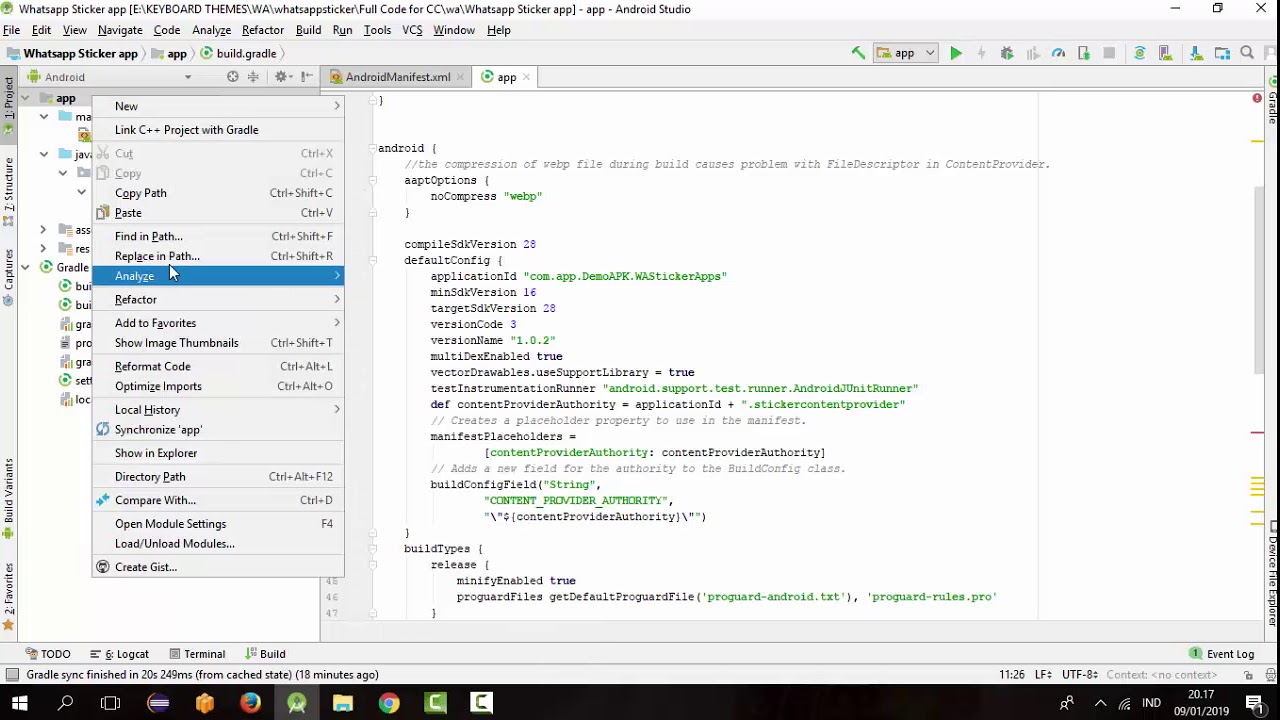This screenshot has width=1280, height=720.
Task: Select Paste in the context menu
Action: click(x=218, y=213)
